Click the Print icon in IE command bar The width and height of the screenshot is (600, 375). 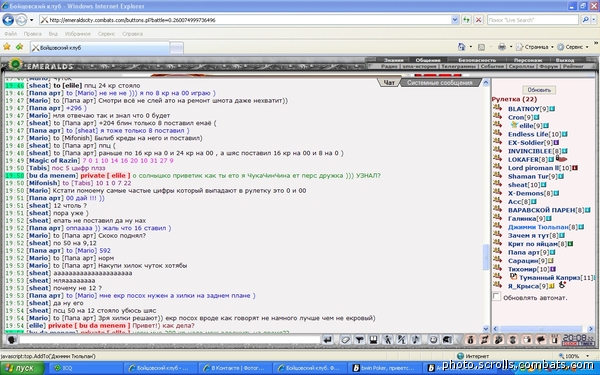[x=502, y=47]
